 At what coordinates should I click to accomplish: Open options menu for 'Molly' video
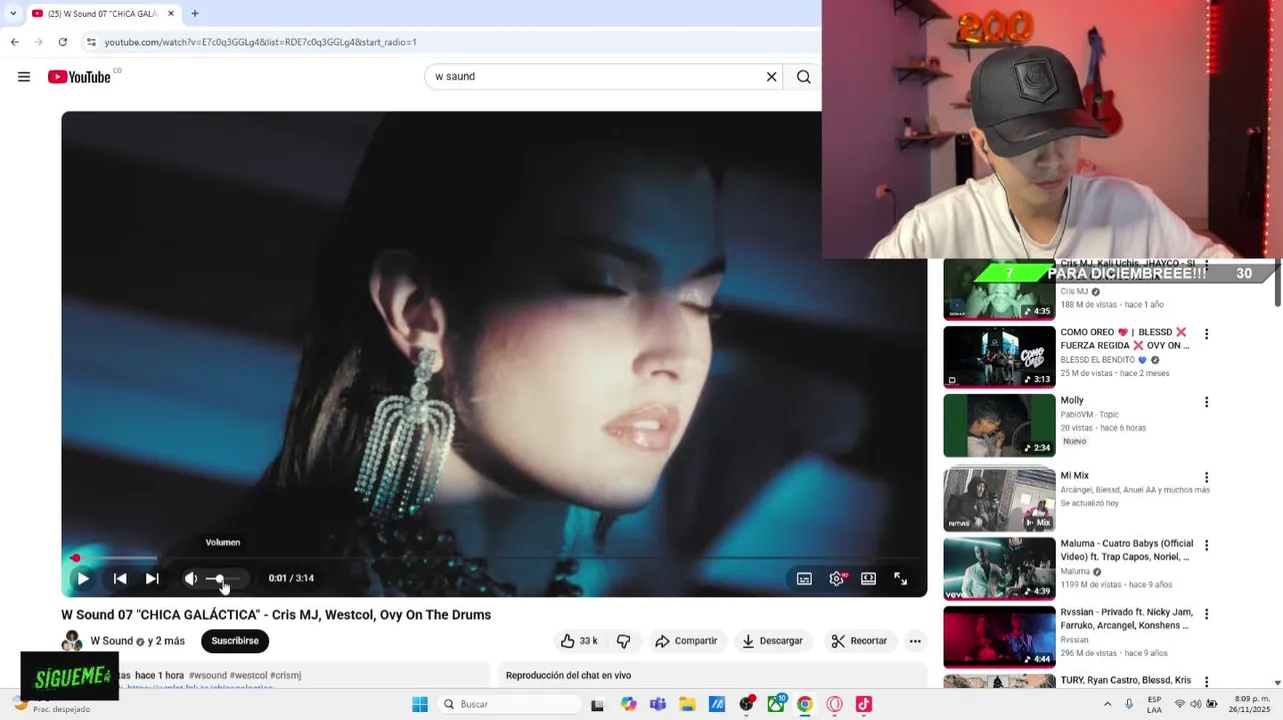[1206, 402]
